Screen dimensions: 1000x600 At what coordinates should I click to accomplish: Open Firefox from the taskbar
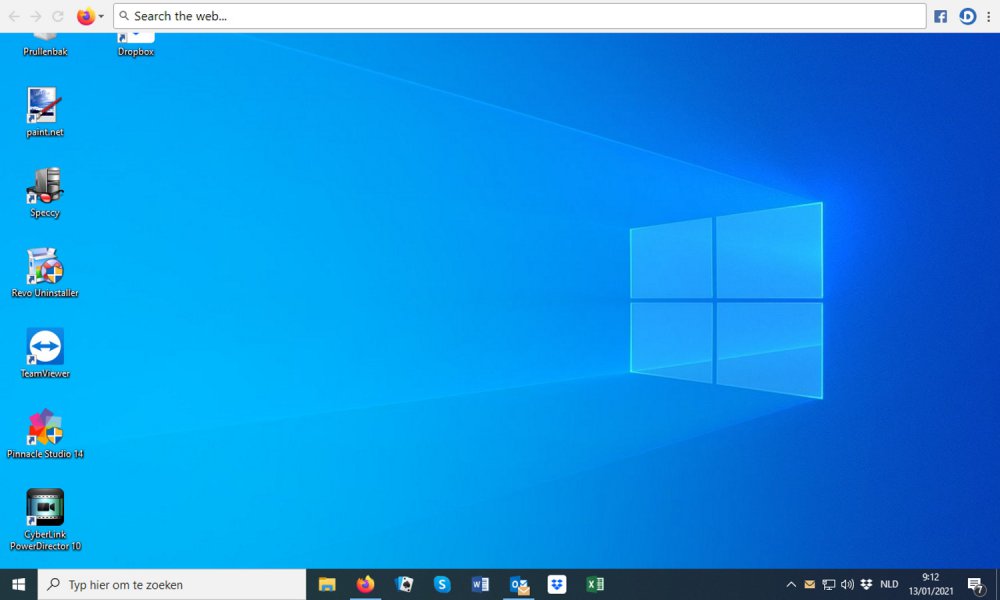point(365,584)
